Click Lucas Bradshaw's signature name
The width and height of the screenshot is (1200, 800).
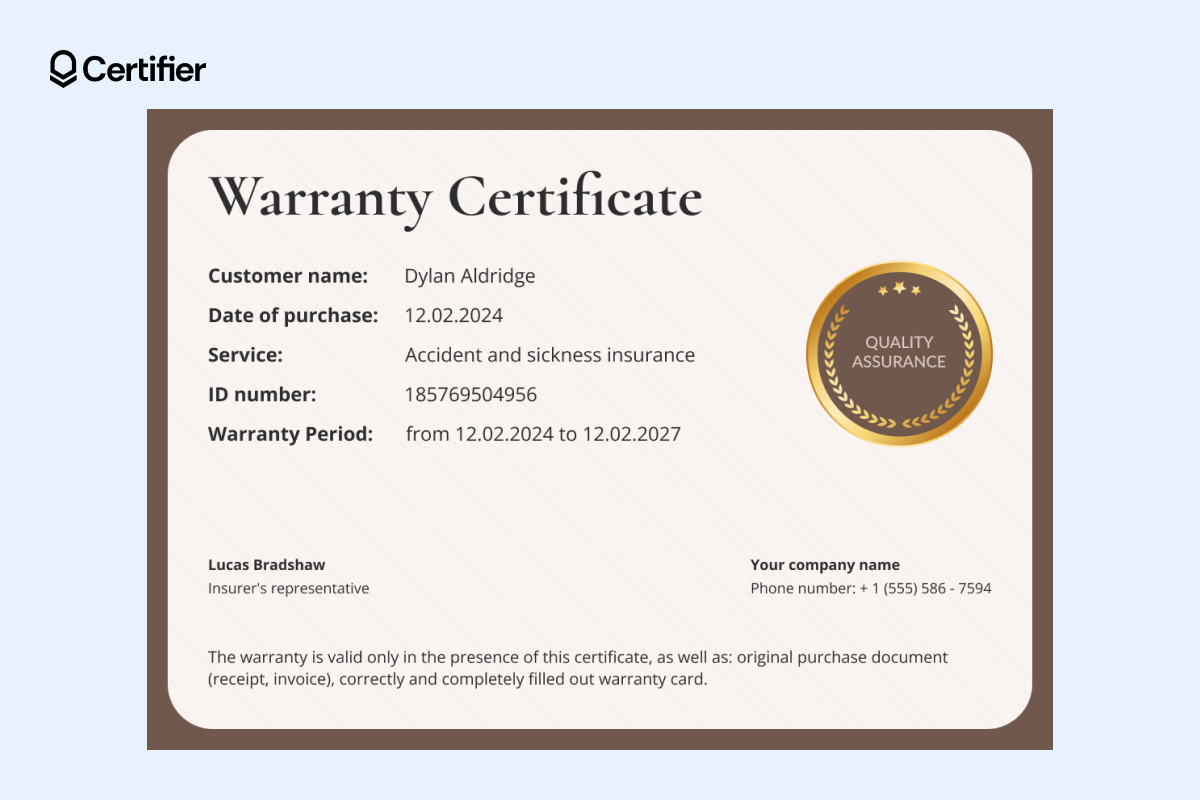point(266,565)
